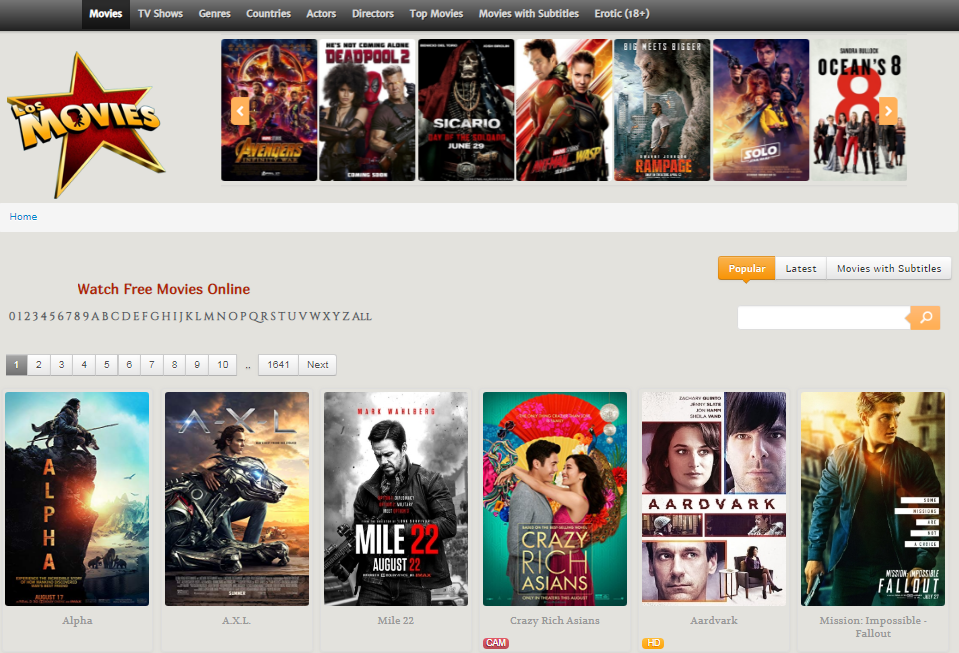Open the Ant-Man and the Wasp poster
Viewport: 959px width, 653px height.
click(x=564, y=110)
